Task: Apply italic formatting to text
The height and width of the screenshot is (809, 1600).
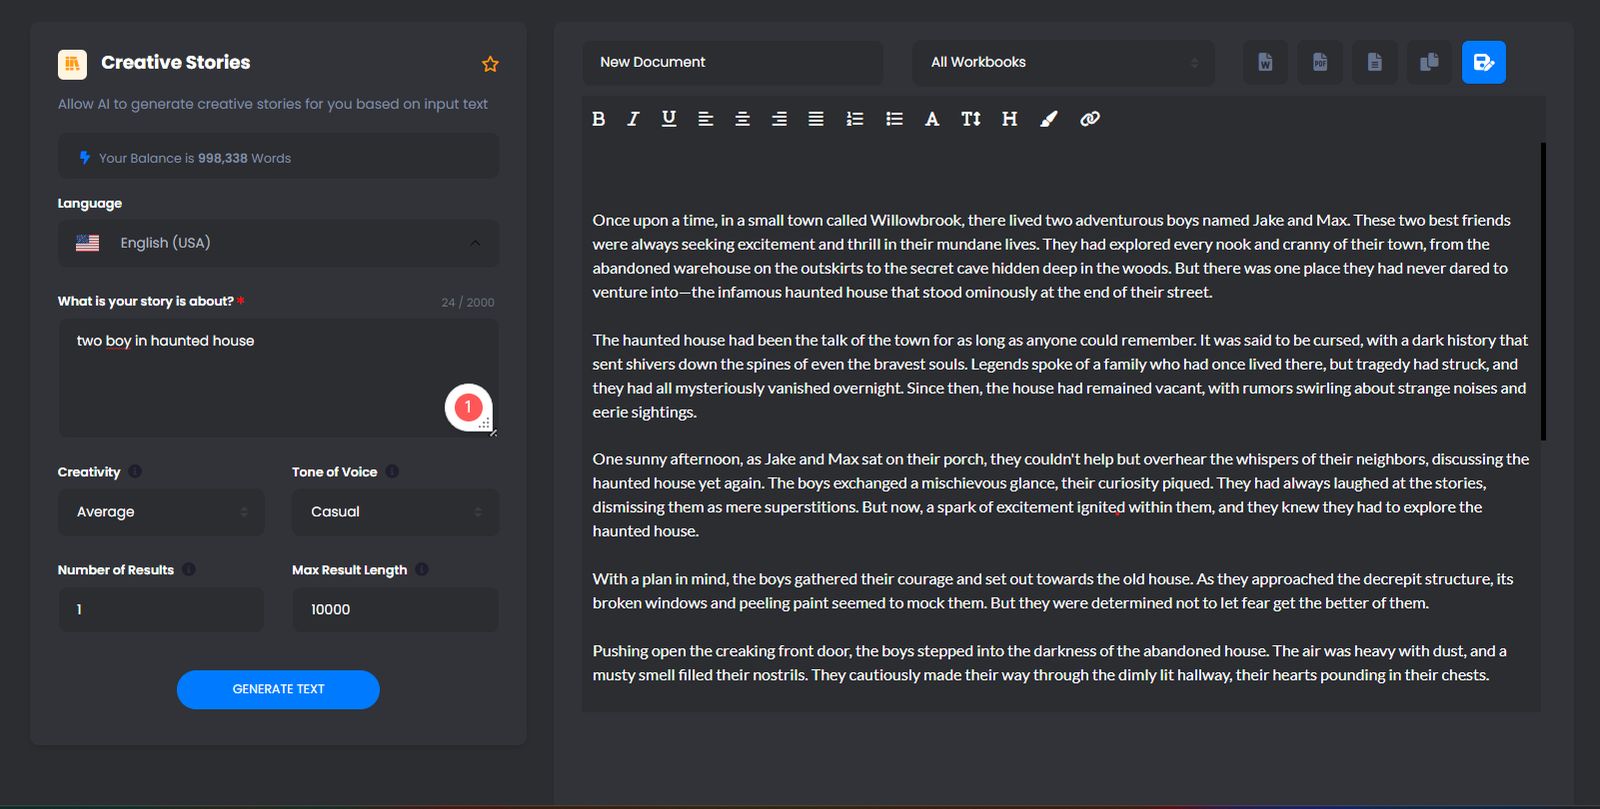Action: (x=633, y=119)
